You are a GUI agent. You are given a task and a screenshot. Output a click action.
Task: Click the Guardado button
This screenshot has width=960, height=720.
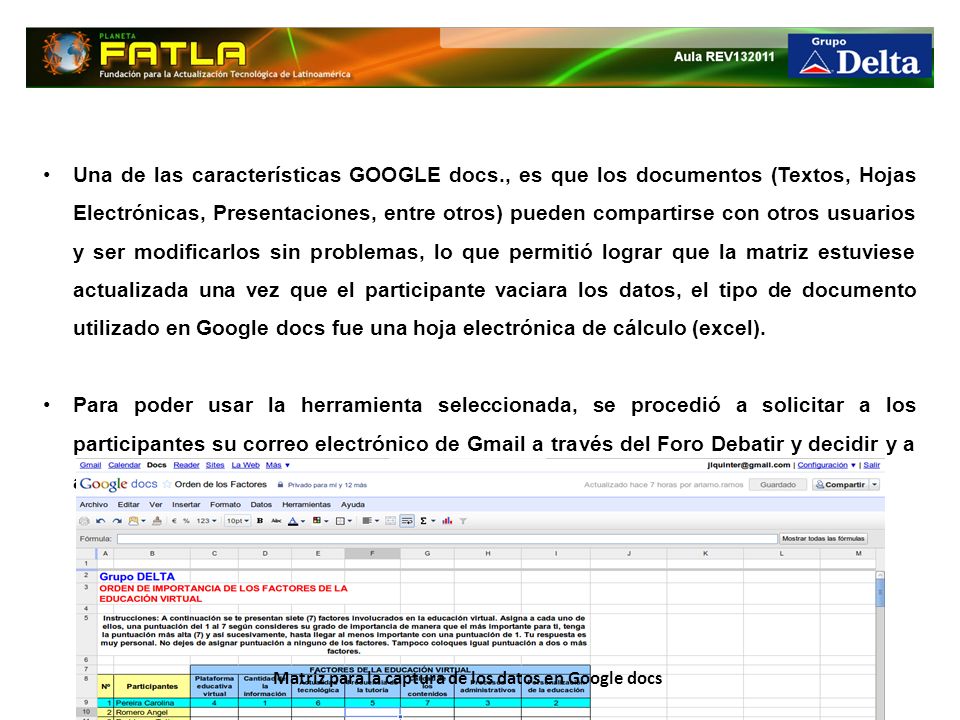(x=778, y=484)
